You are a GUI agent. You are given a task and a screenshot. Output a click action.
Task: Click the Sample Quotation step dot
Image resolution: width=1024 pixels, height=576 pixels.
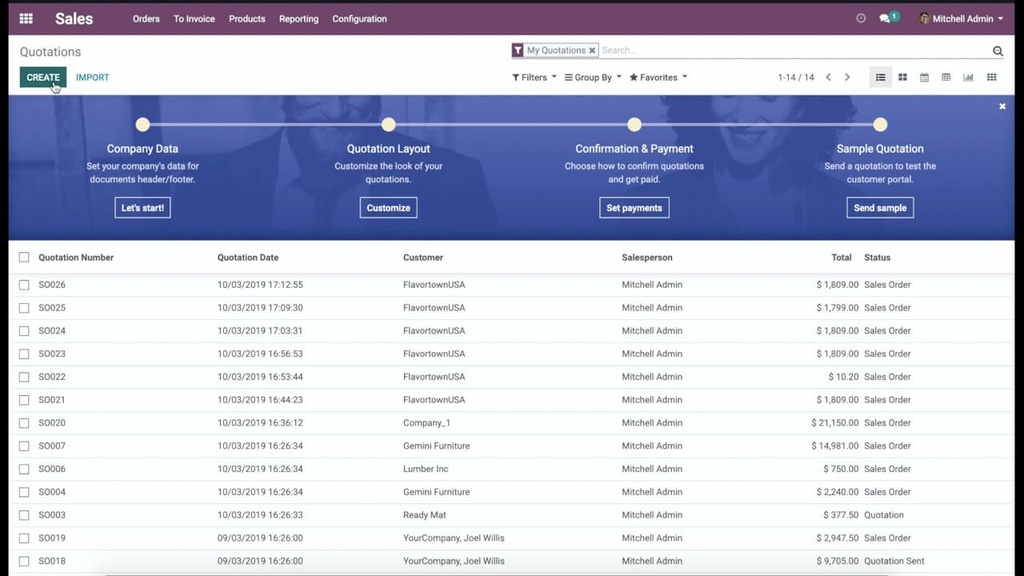[880, 124]
